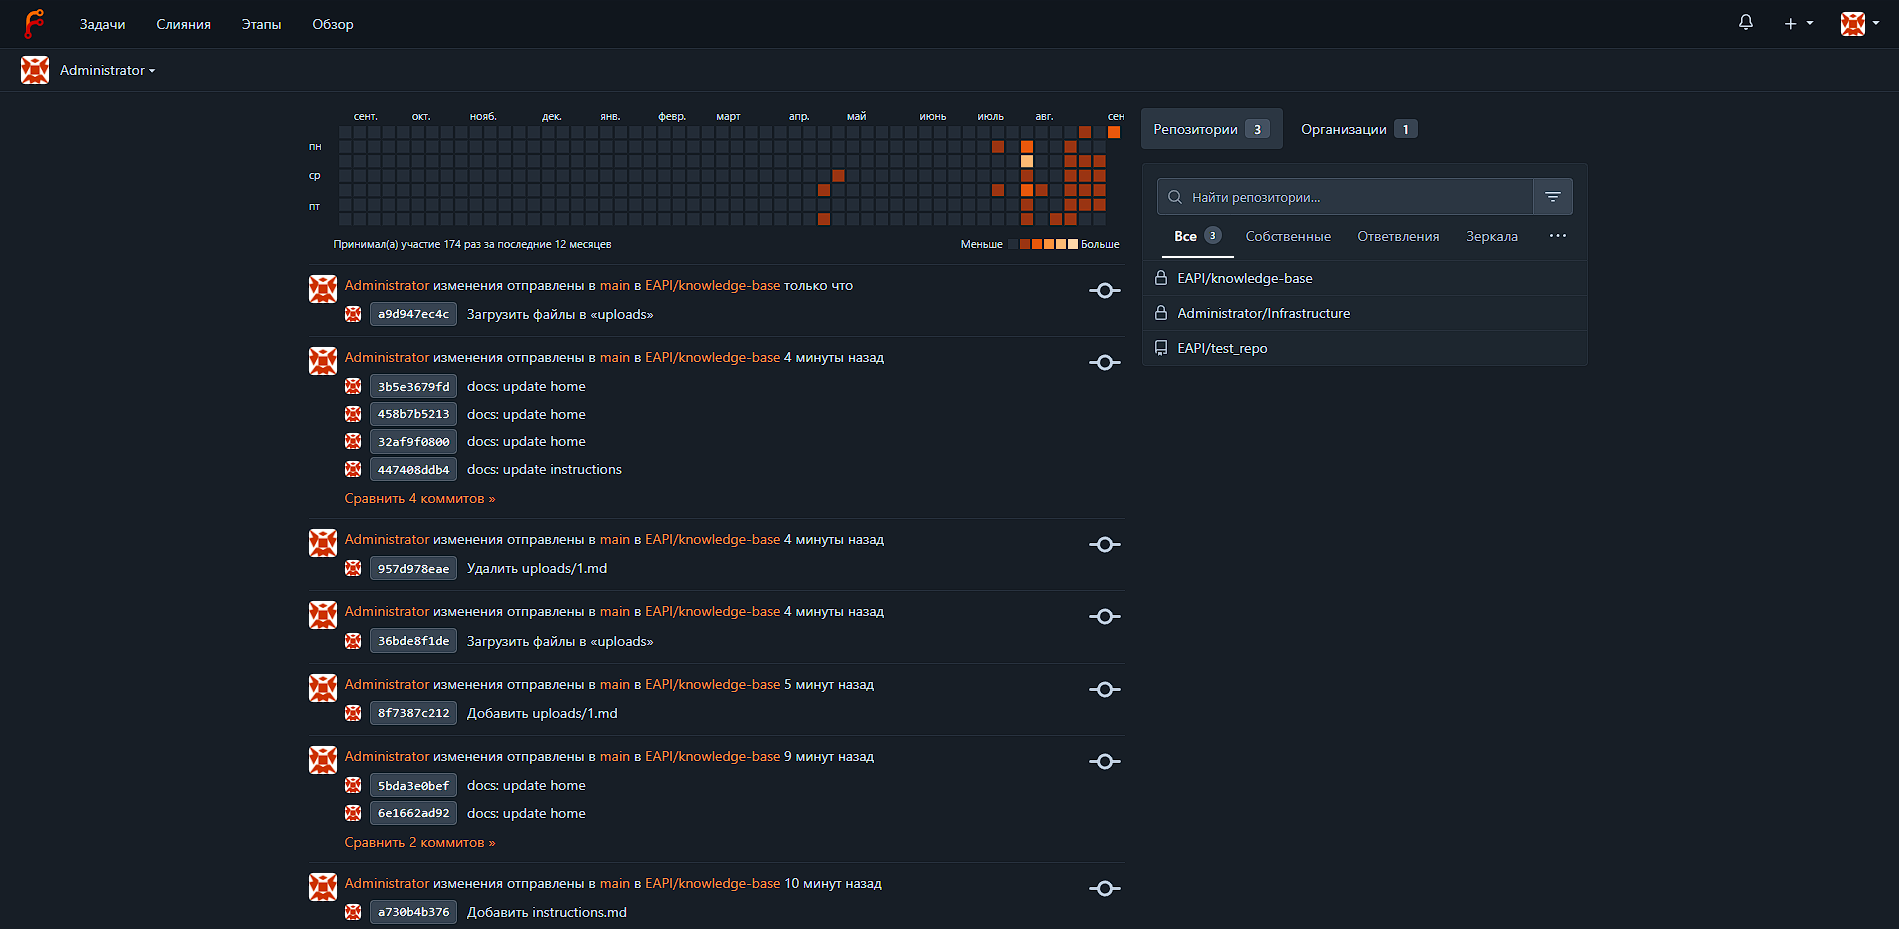Screen dimensions: 1899x929
Task: Click the commit icon beside the a9d947ec4c push
Action: pyautogui.click(x=1105, y=291)
